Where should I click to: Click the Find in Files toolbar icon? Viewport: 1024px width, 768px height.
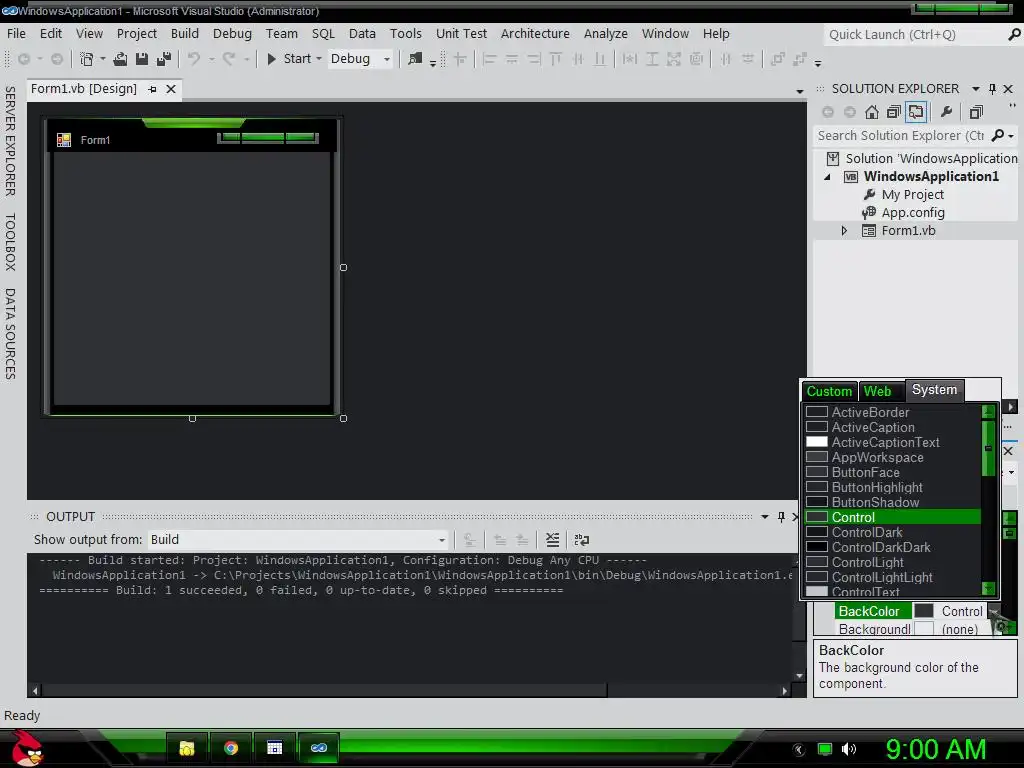tap(415, 59)
